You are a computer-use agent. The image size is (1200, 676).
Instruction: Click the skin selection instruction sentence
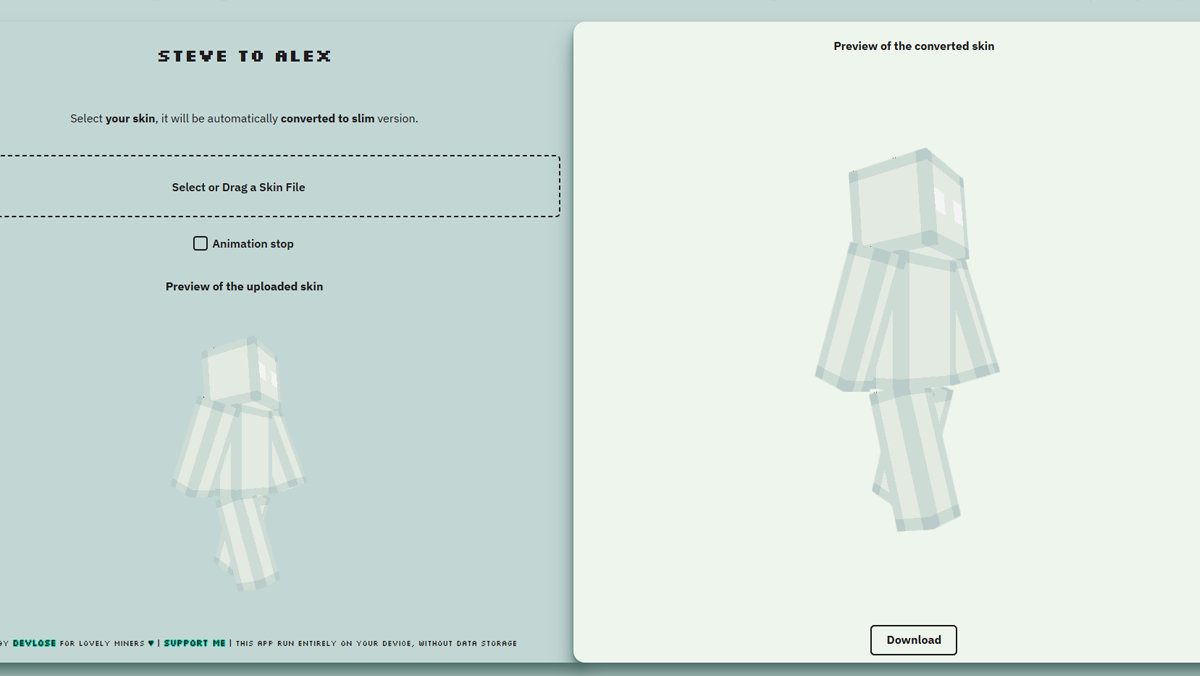[x=244, y=119]
